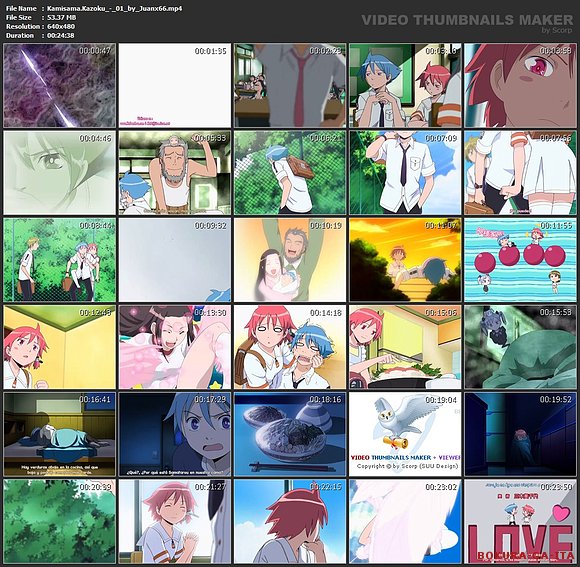Select the sunset stairs frame at 00:11:07
580x567 pixels.
point(405,260)
